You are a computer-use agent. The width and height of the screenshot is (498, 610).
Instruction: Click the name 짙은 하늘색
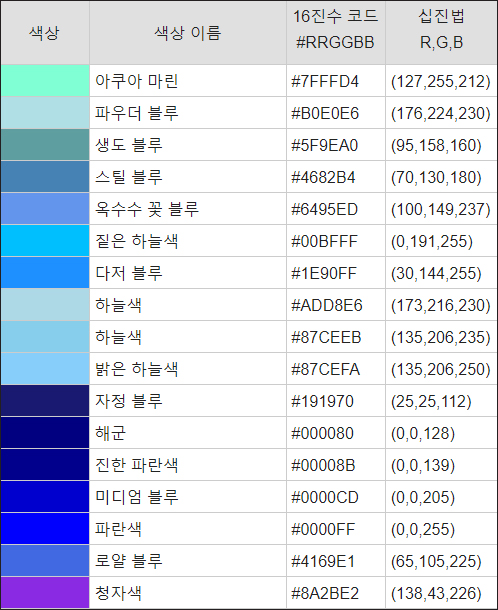(x=137, y=241)
